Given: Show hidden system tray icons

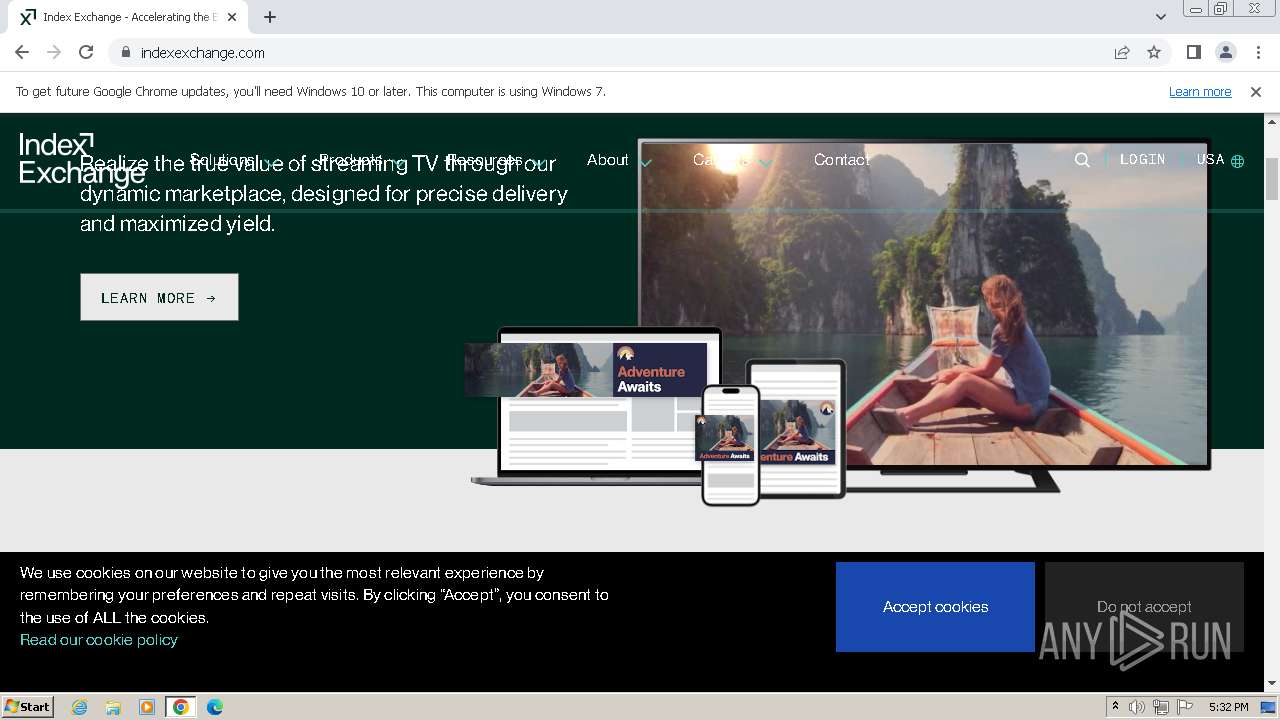Looking at the screenshot, I should (1115, 707).
